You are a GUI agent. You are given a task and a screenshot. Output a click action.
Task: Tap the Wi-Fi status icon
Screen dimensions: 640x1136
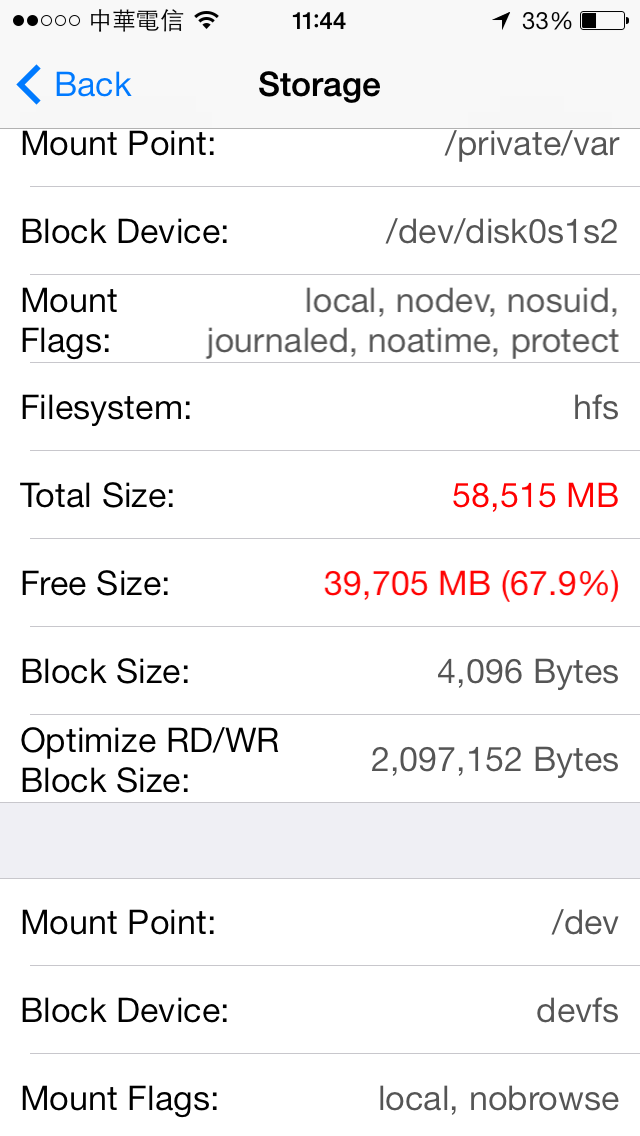(x=207, y=21)
